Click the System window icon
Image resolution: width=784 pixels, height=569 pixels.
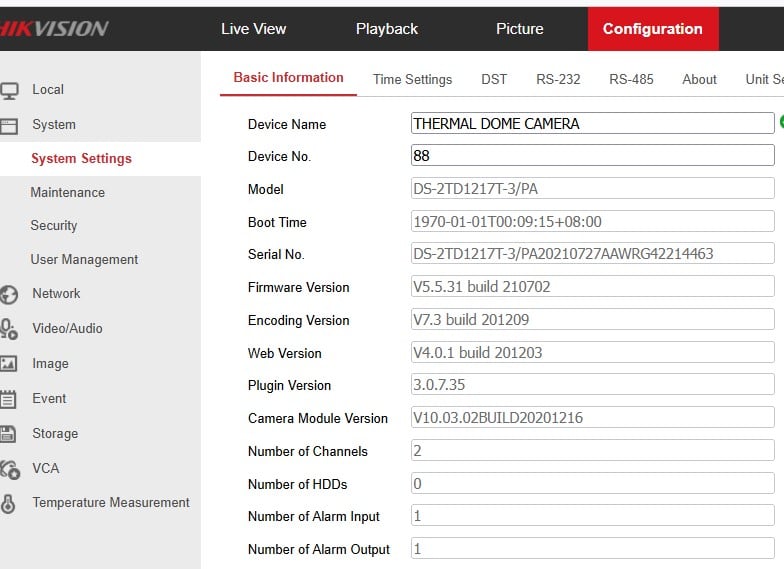(8, 126)
